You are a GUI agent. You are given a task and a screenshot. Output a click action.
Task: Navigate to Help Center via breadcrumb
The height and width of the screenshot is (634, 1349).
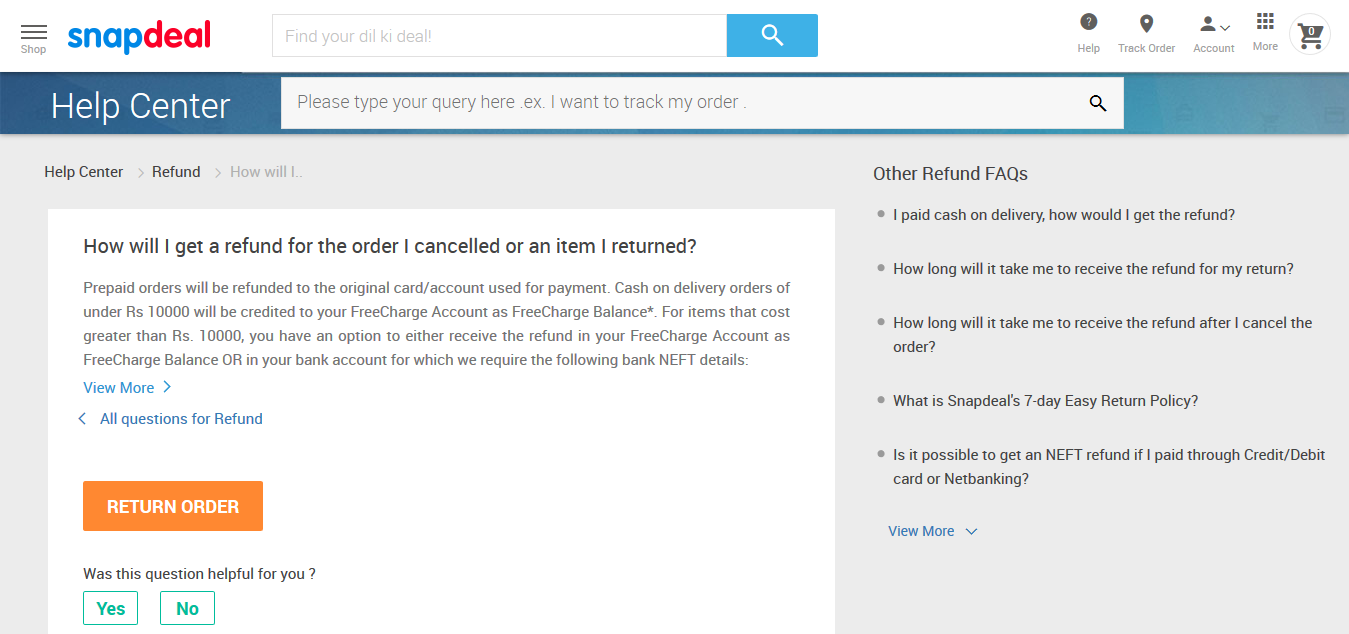pyautogui.click(x=83, y=171)
